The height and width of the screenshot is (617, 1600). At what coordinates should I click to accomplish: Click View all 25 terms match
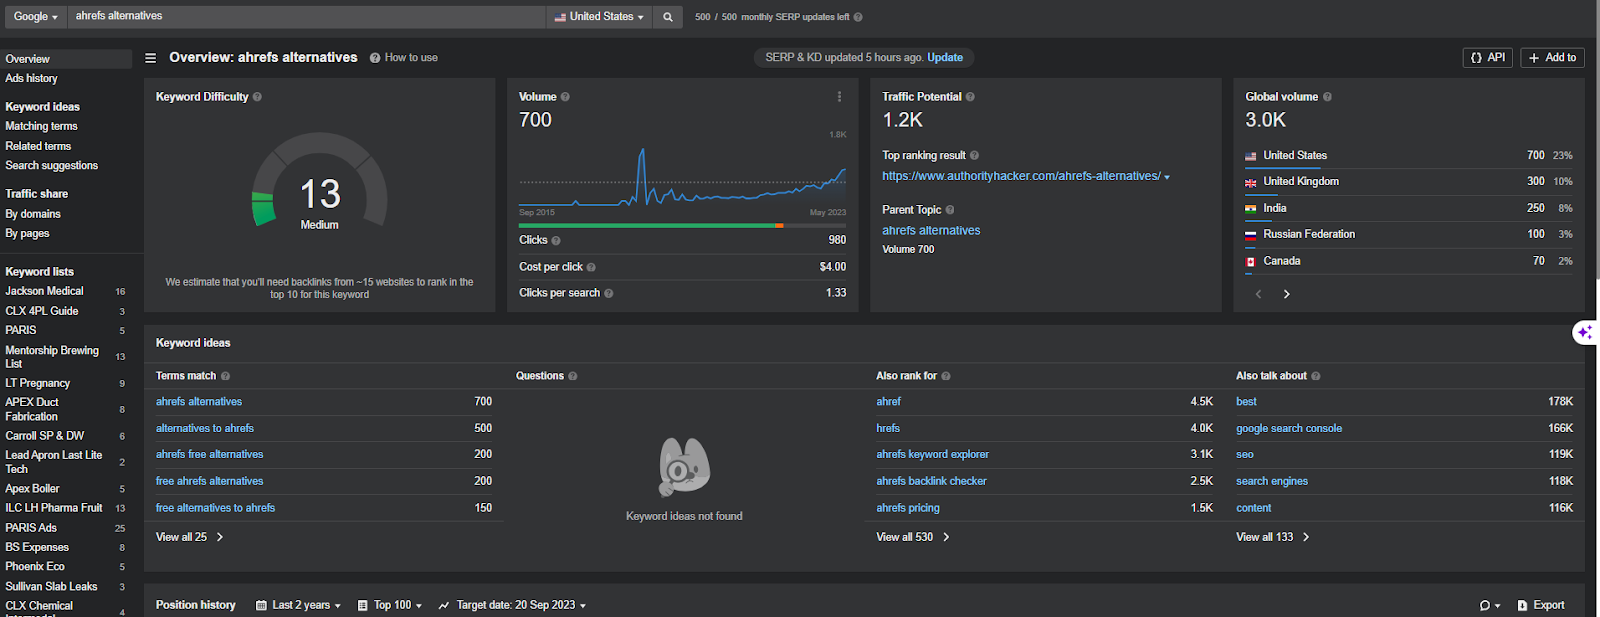pyautogui.click(x=189, y=538)
